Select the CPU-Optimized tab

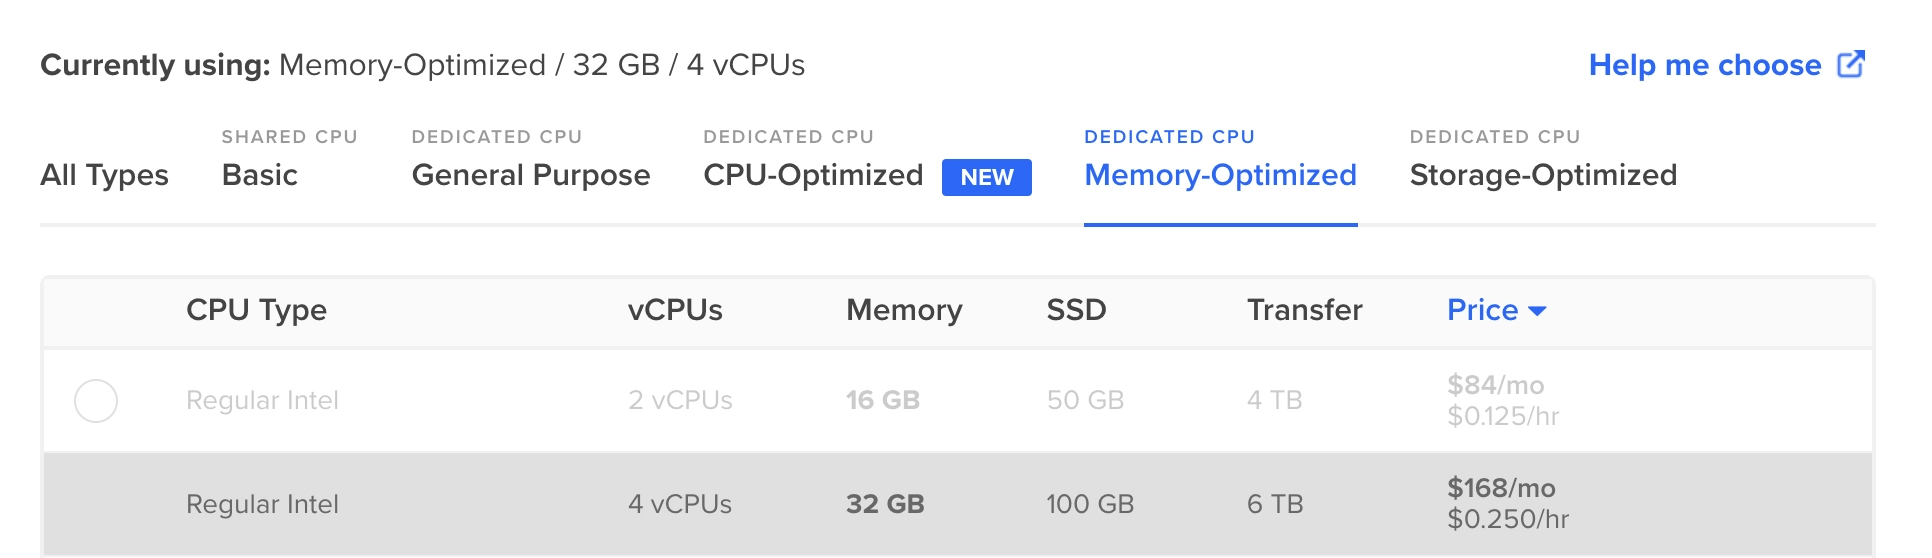813,175
